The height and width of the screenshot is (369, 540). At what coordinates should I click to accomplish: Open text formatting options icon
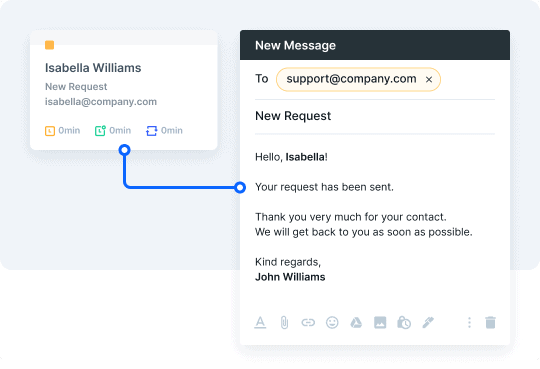pos(260,322)
